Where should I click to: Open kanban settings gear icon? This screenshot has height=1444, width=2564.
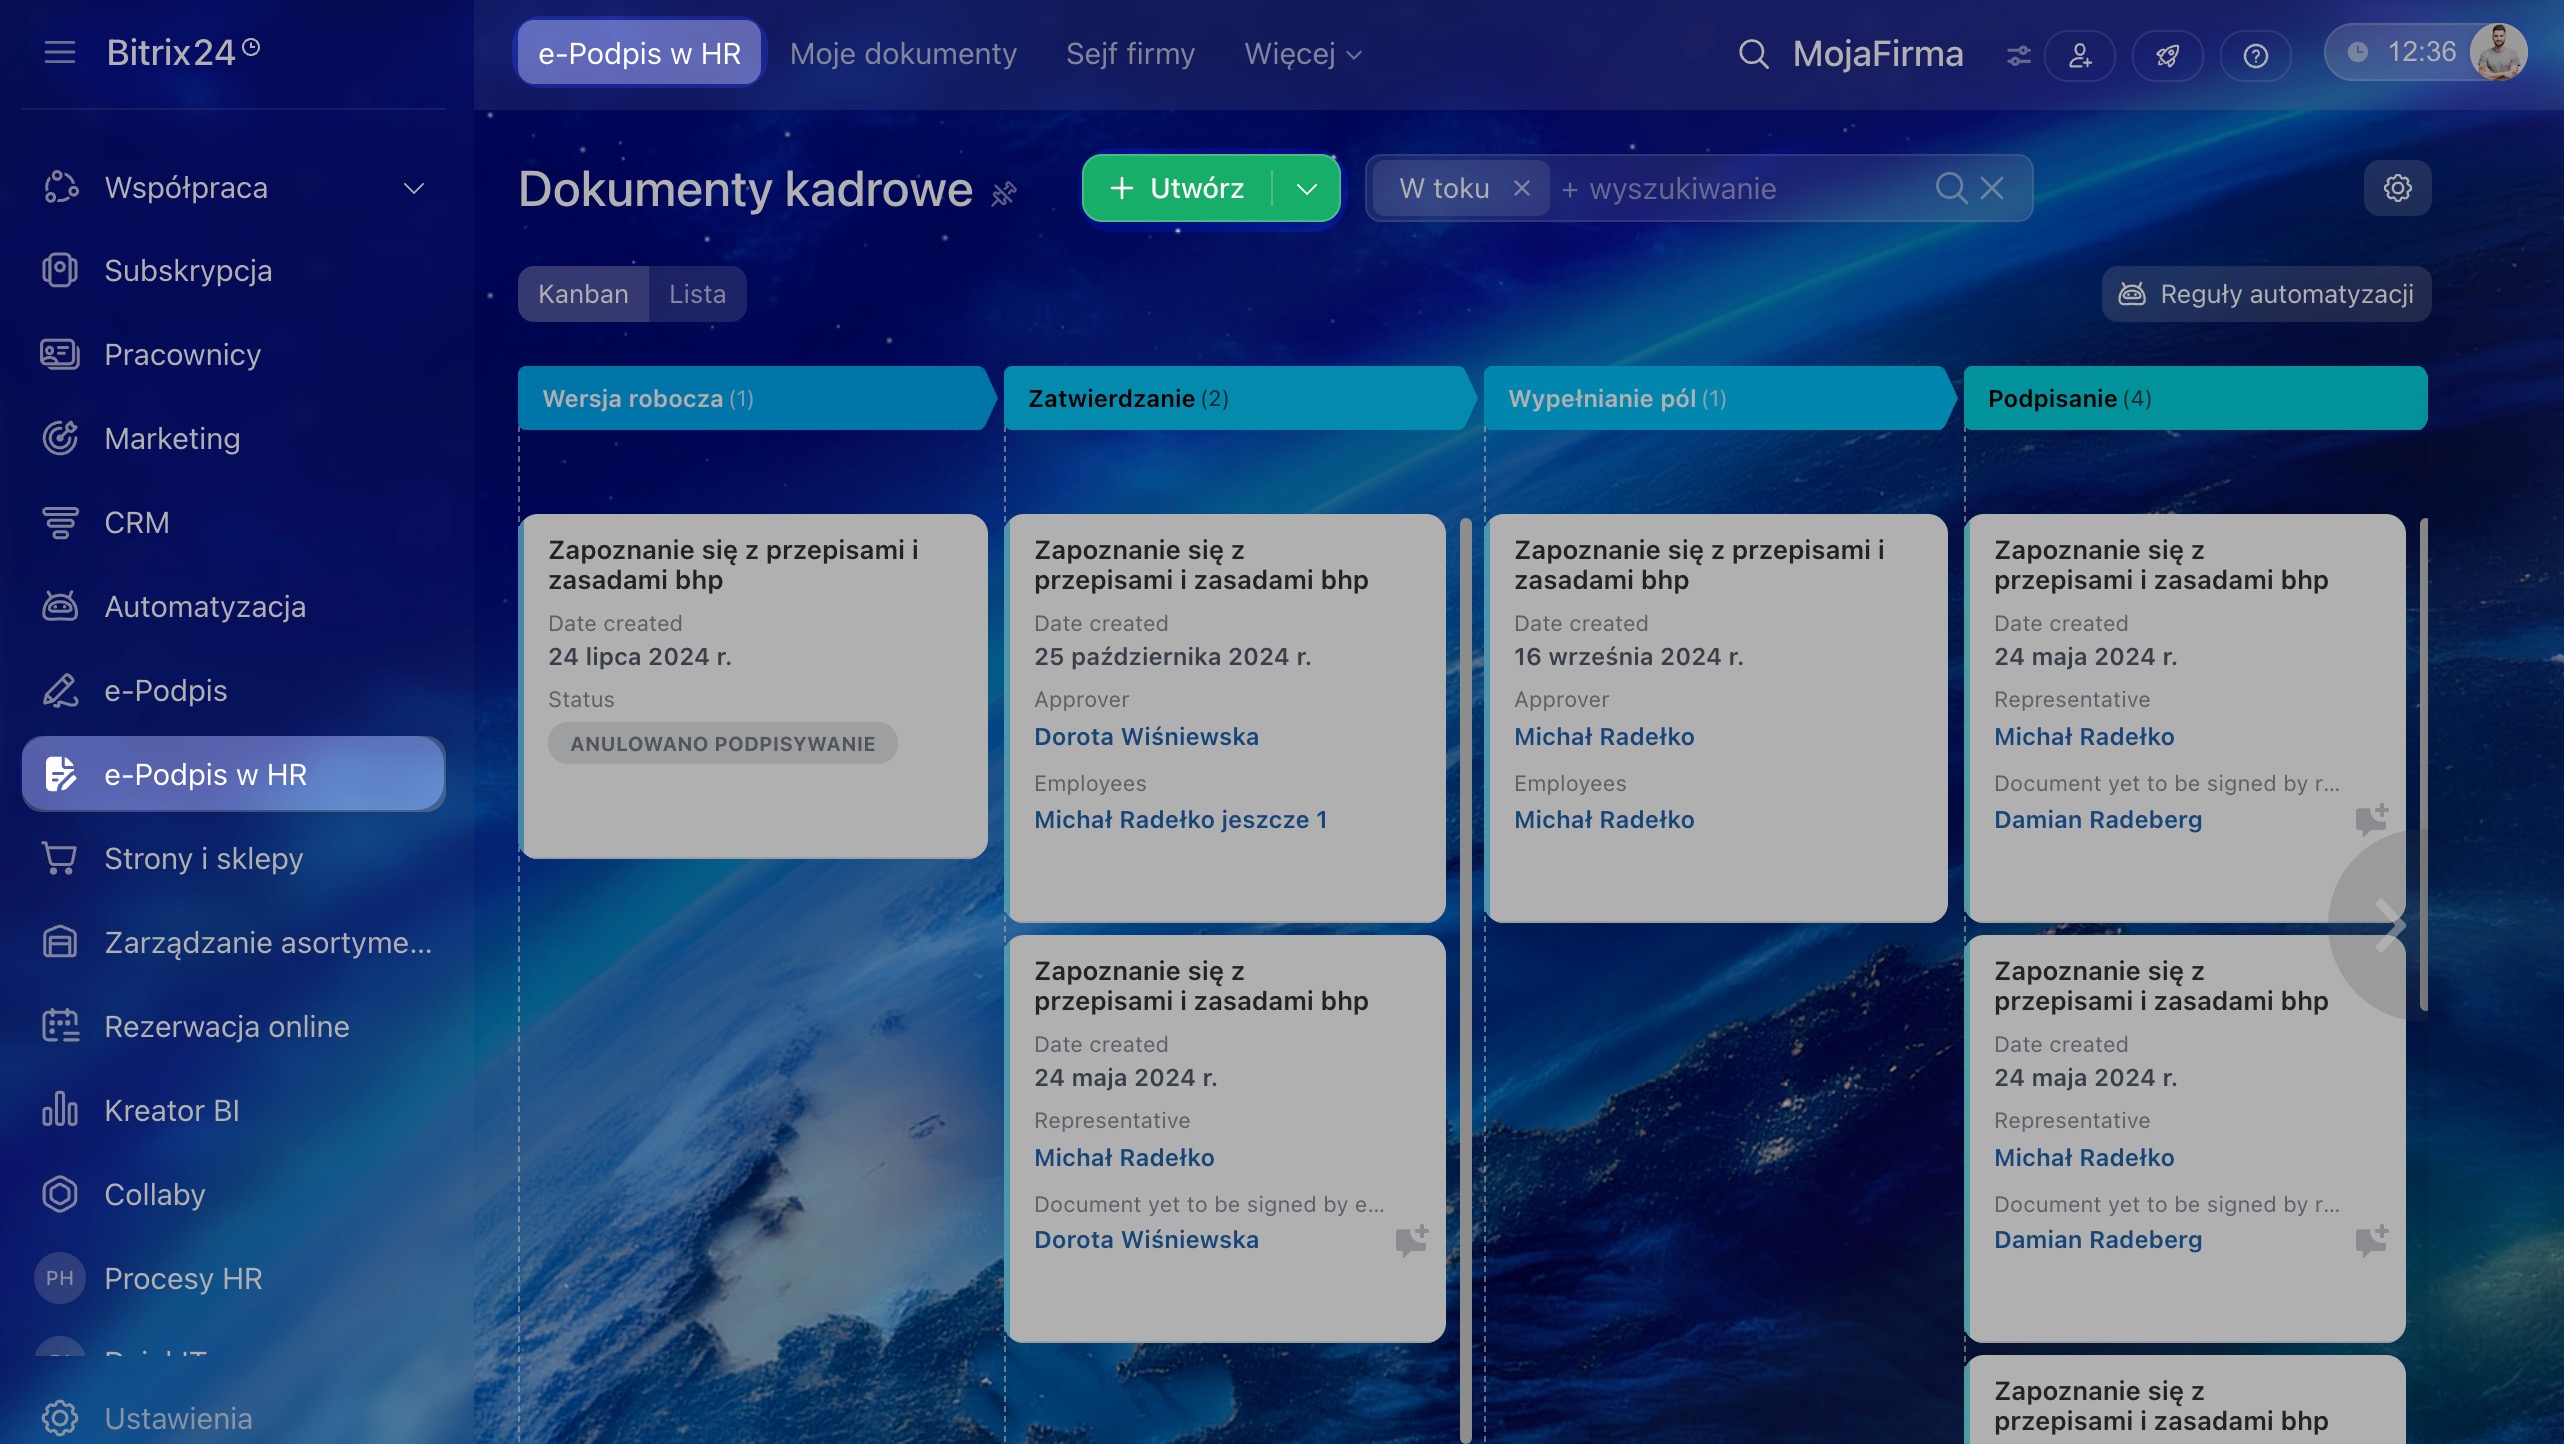tap(2397, 188)
